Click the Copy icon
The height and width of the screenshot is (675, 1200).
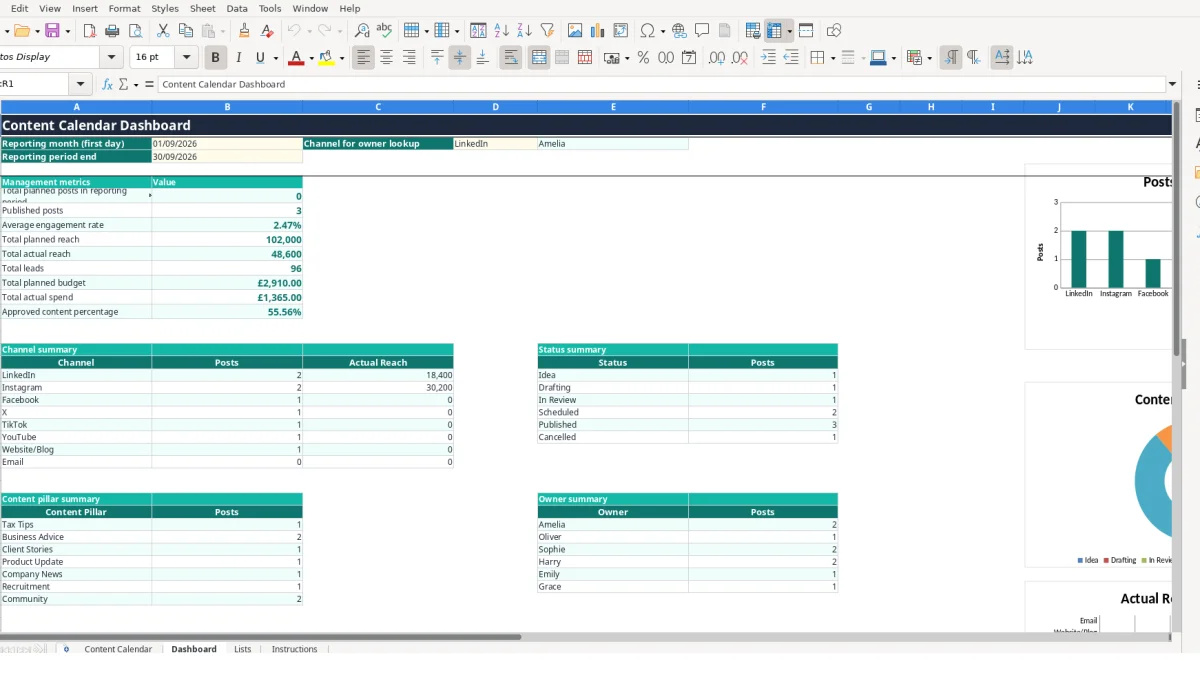(185, 31)
